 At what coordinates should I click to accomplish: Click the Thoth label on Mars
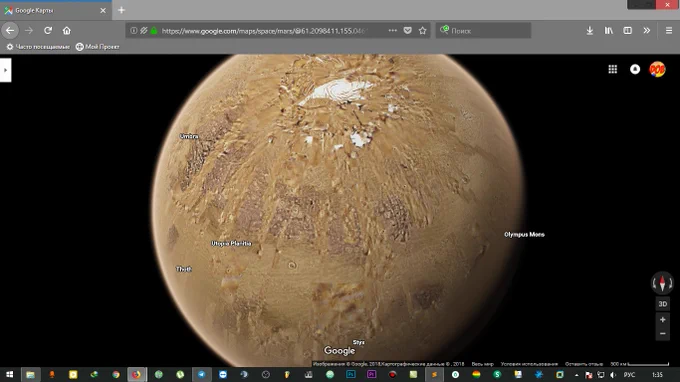pyautogui.click(x=183, y=269)
